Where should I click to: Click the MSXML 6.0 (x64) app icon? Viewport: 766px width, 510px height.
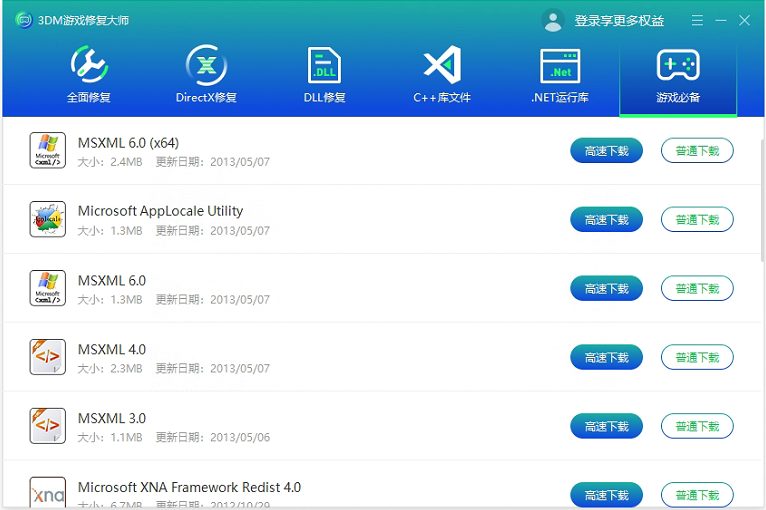(x=47, y=150)
